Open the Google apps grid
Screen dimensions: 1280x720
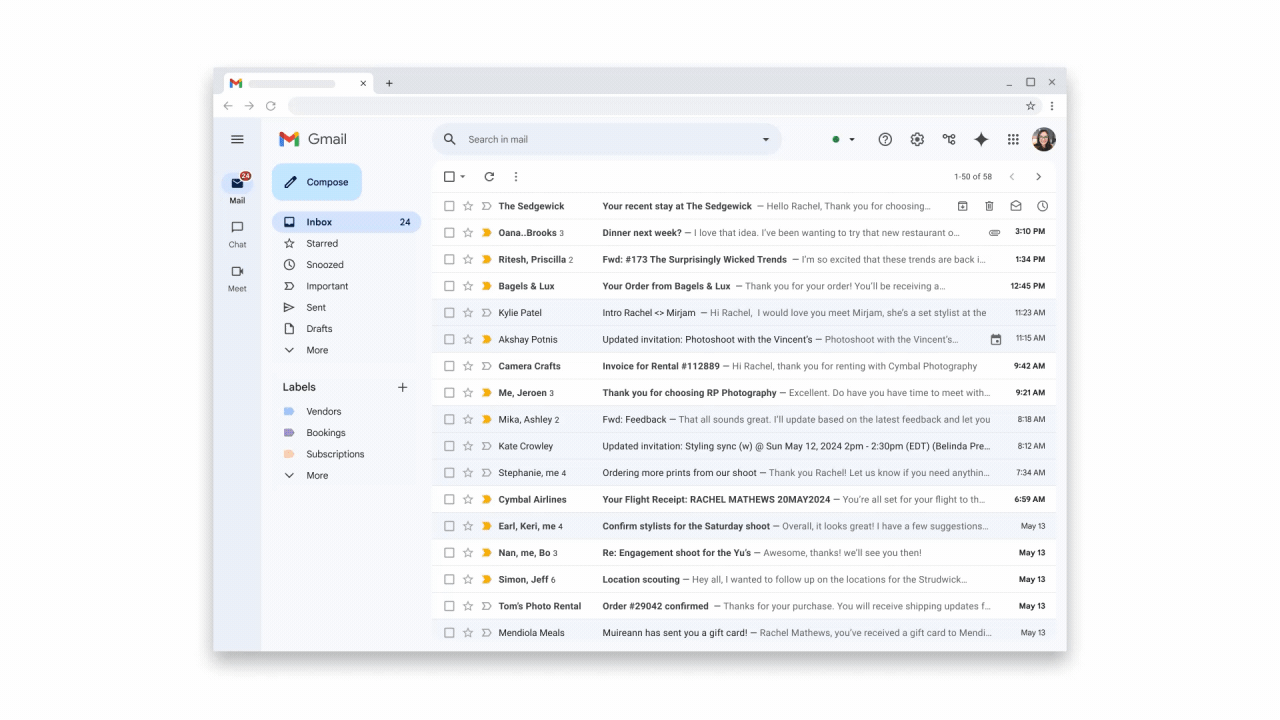tap(1013, 140)
